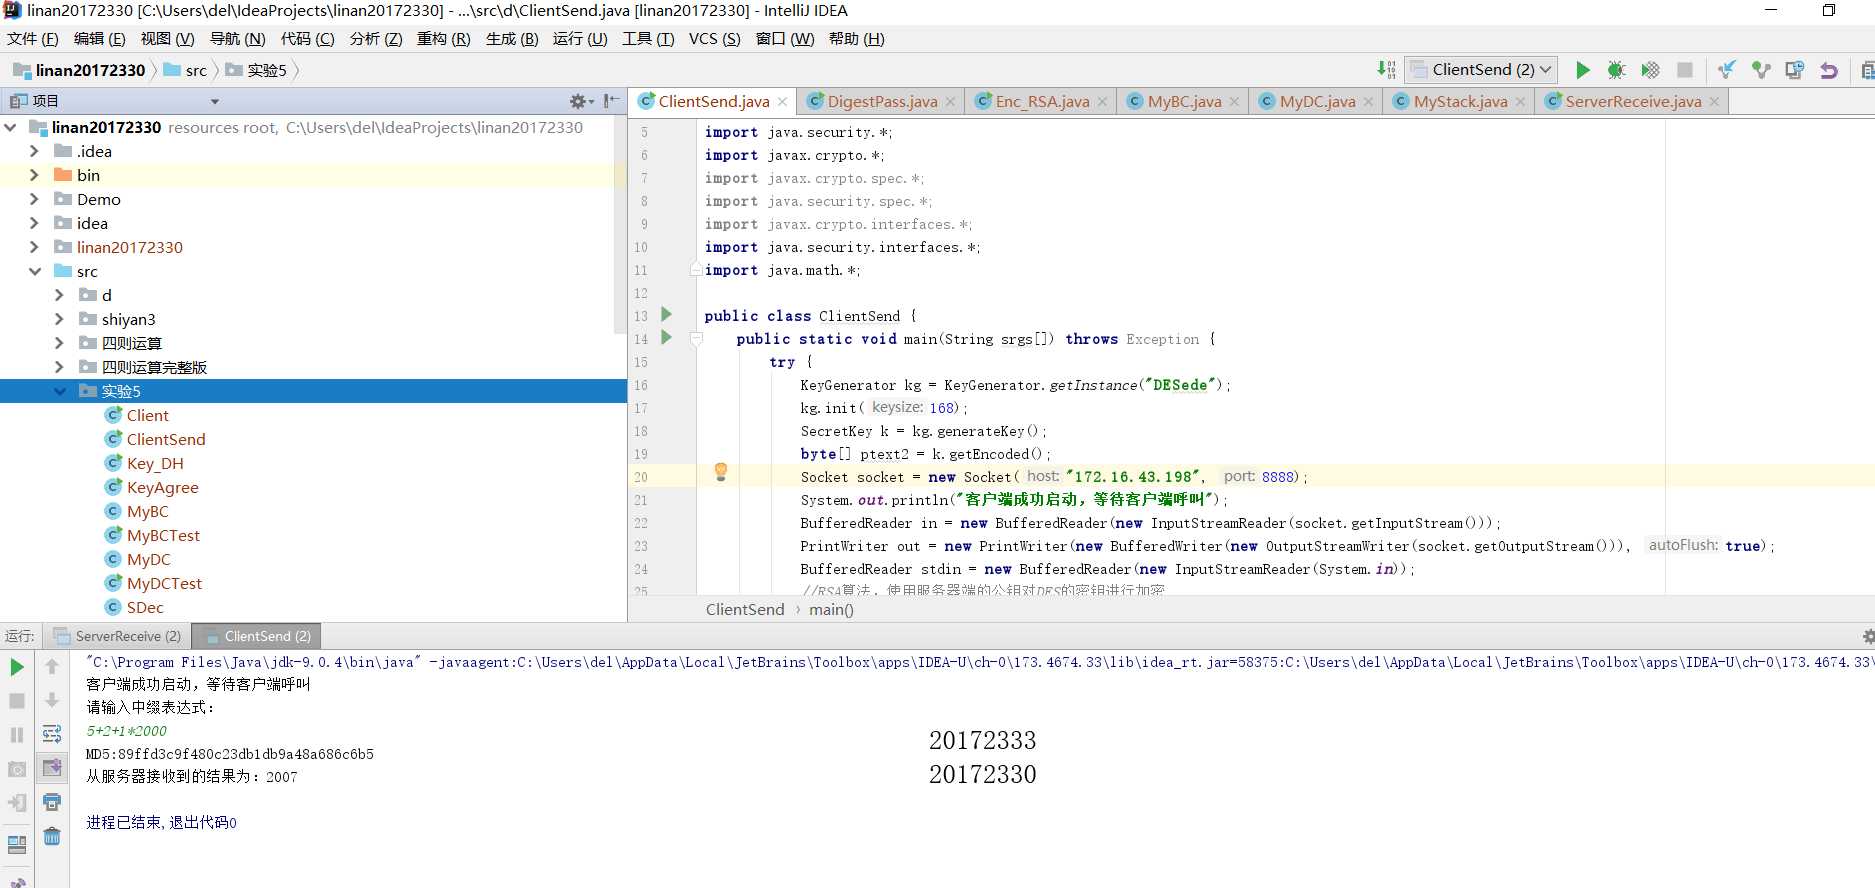The width and height of the screenshot is (1875, 888).
Task: Click the light bulb intention icon on line 20
Action: (720, 472)
